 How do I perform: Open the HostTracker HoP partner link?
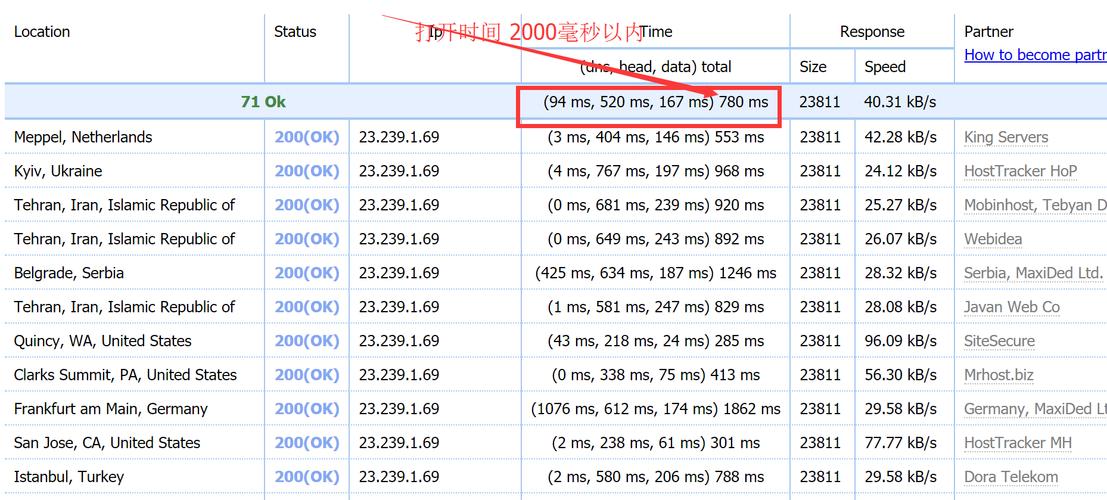[1020, 171]
